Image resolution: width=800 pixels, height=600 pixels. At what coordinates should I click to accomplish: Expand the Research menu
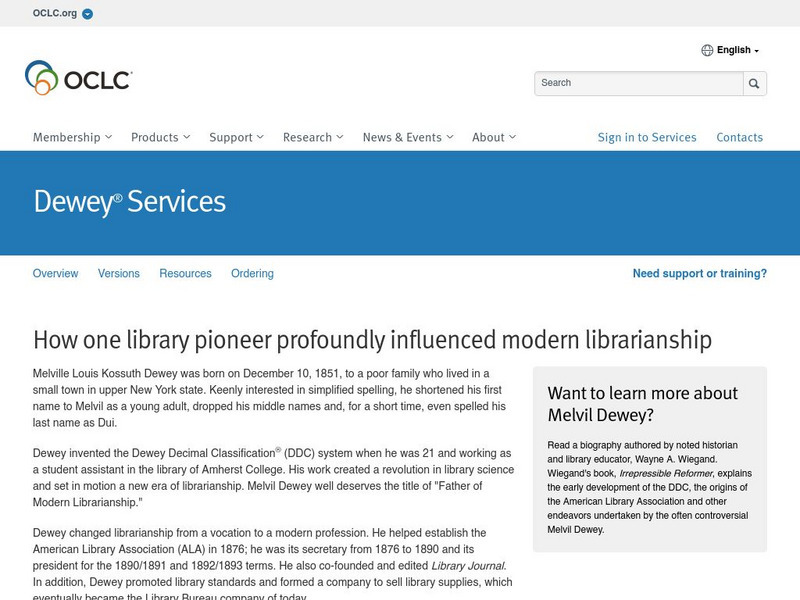coord(313,137)
